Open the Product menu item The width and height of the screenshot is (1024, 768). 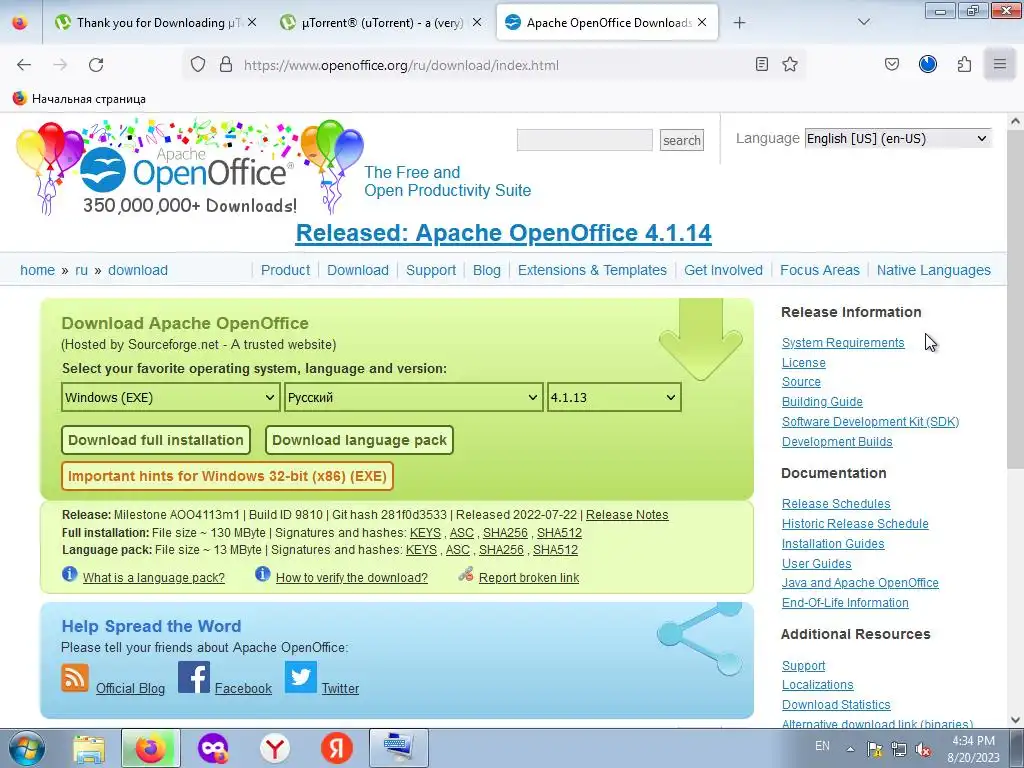(285, 270)
